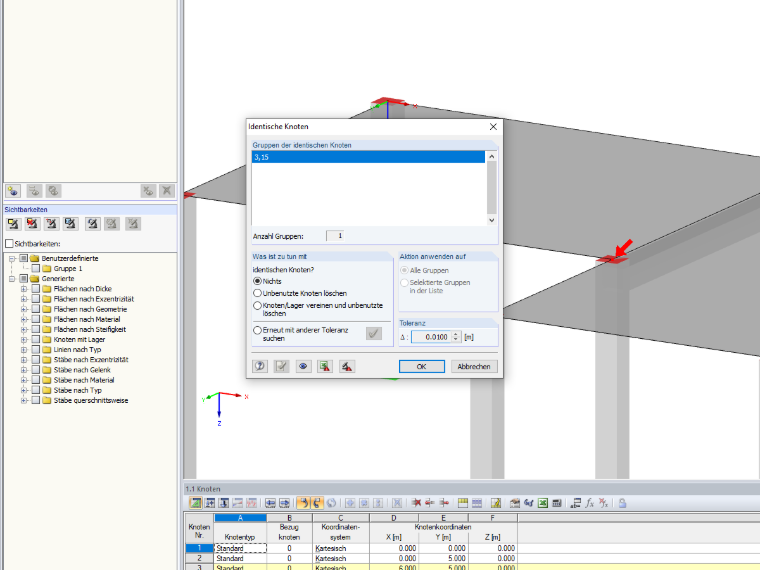This screenshot has height=570, width=760.
Task: Open help button in Identische Knoten dialog
Action: tap(260, 366)
